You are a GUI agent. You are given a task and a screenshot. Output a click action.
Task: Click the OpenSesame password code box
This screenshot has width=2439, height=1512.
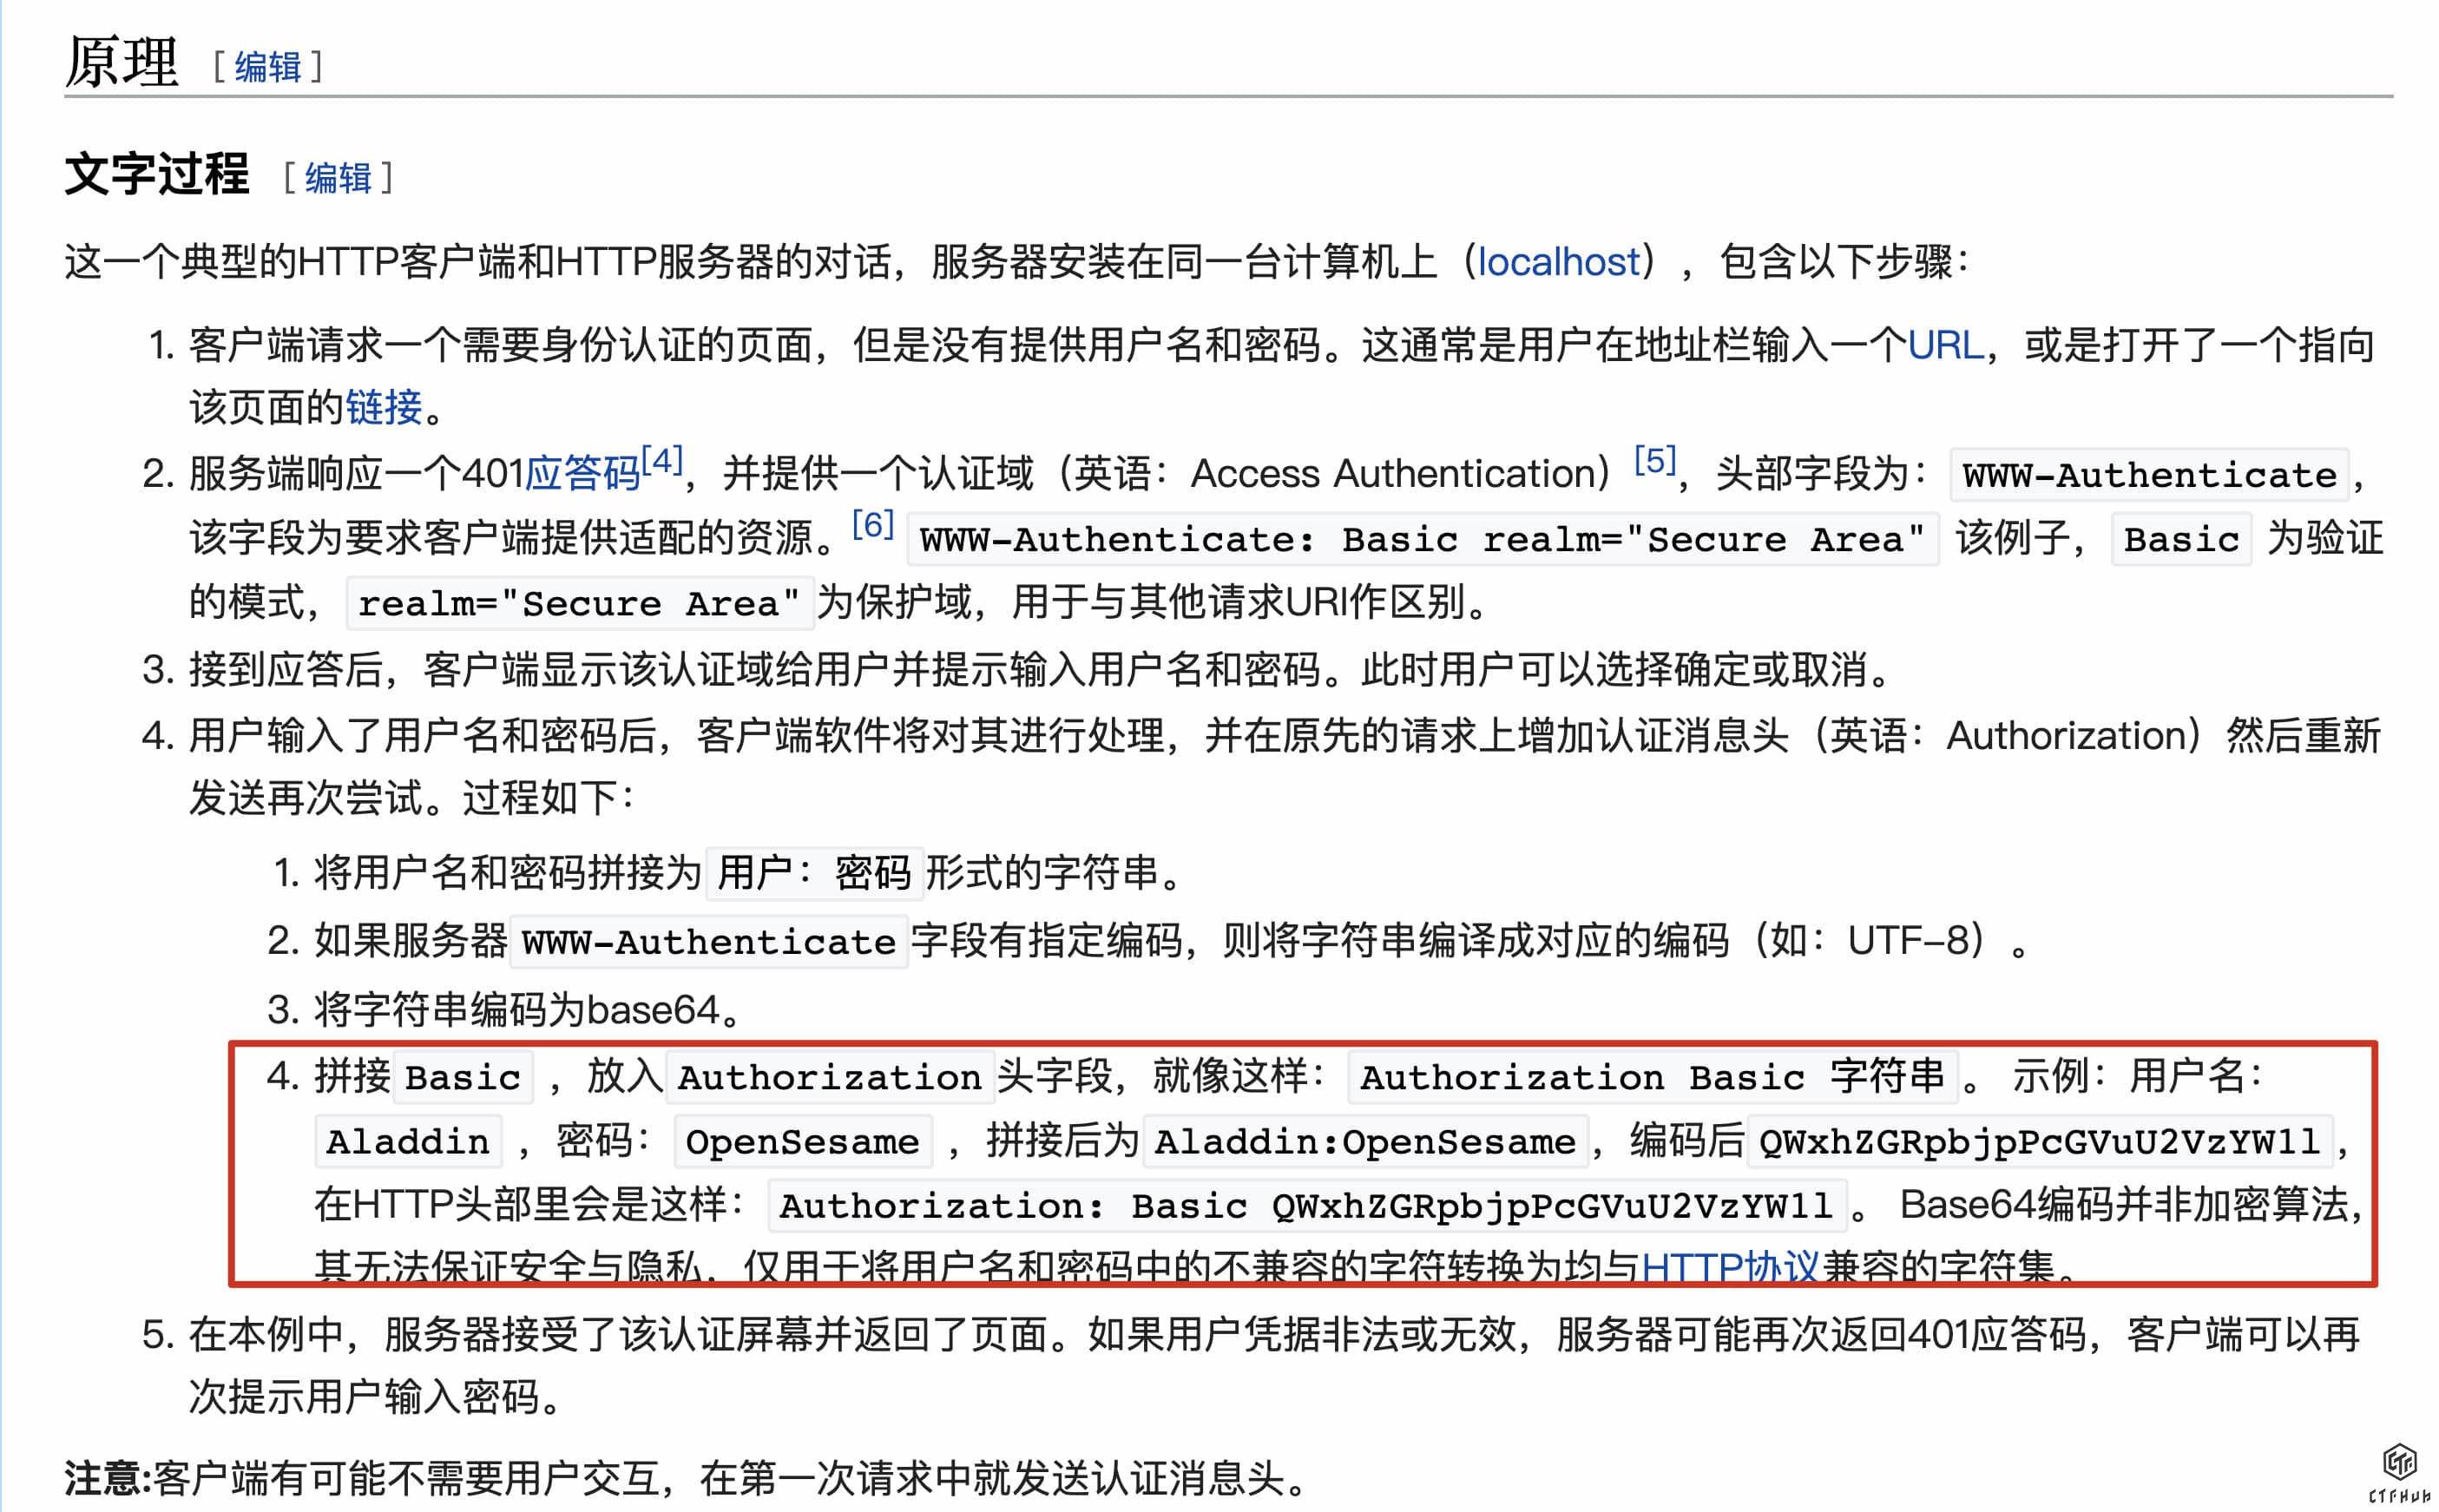pyautogui.click(x=802, y=1142)
